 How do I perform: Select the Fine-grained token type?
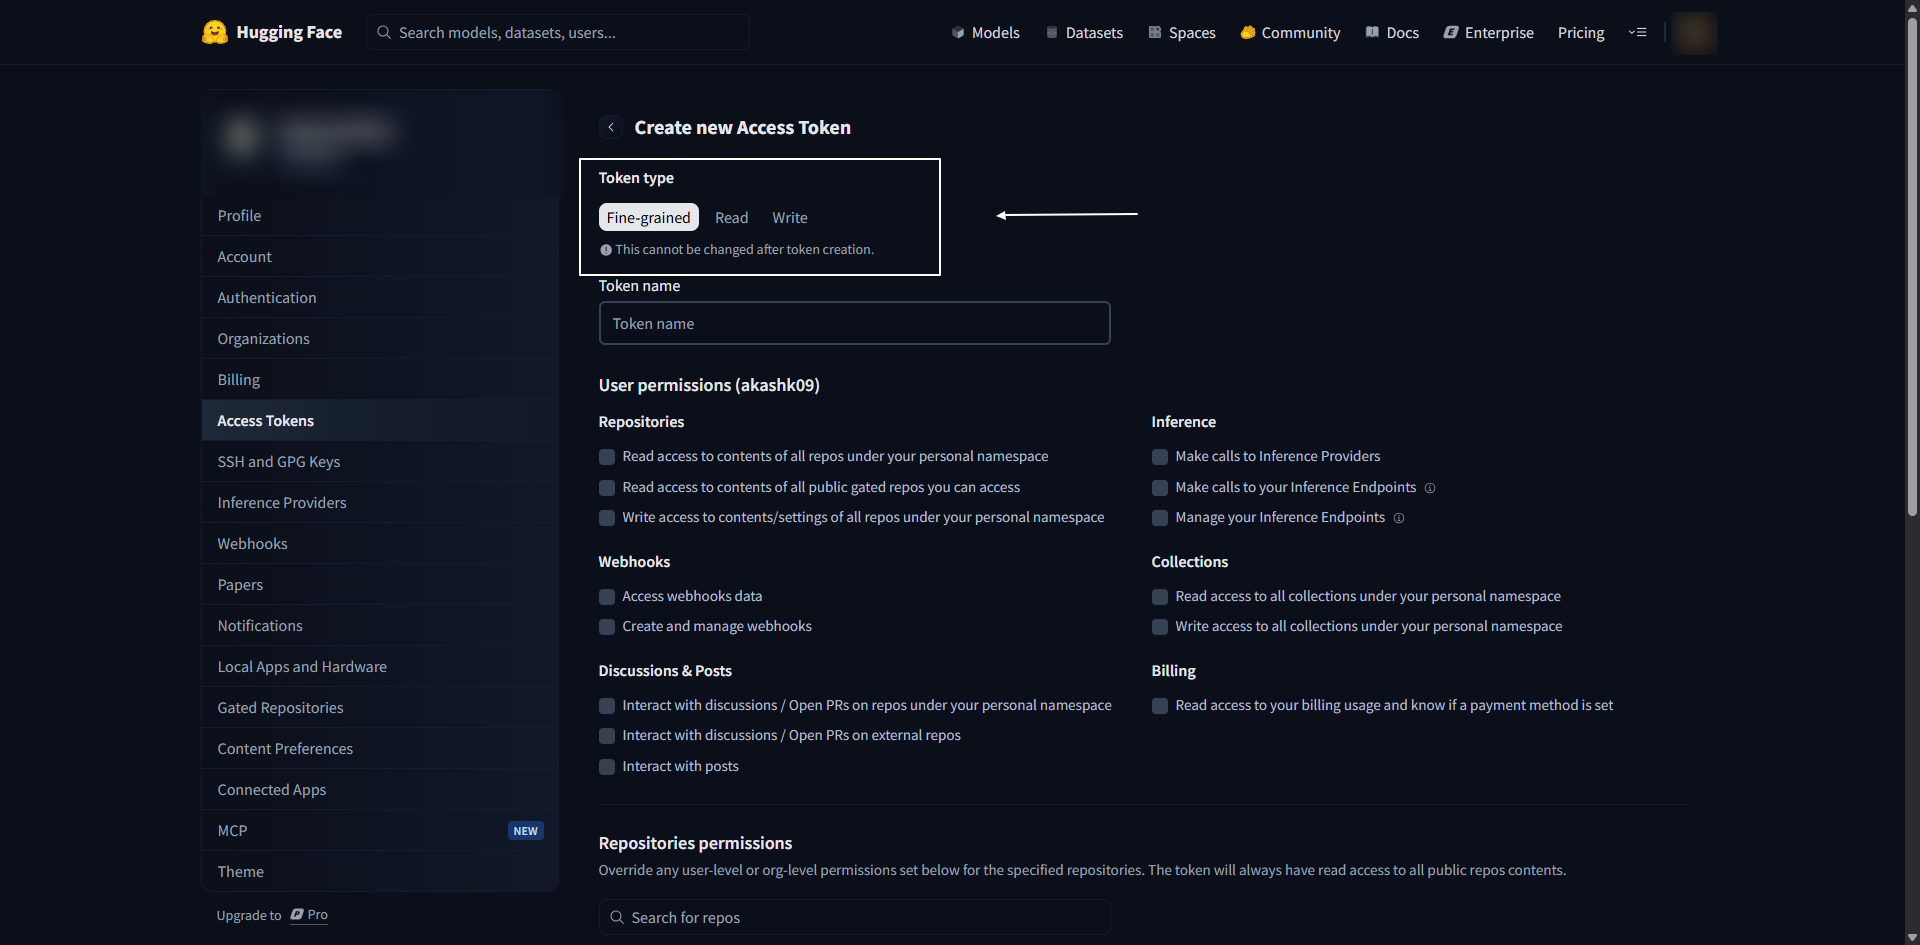648,217
